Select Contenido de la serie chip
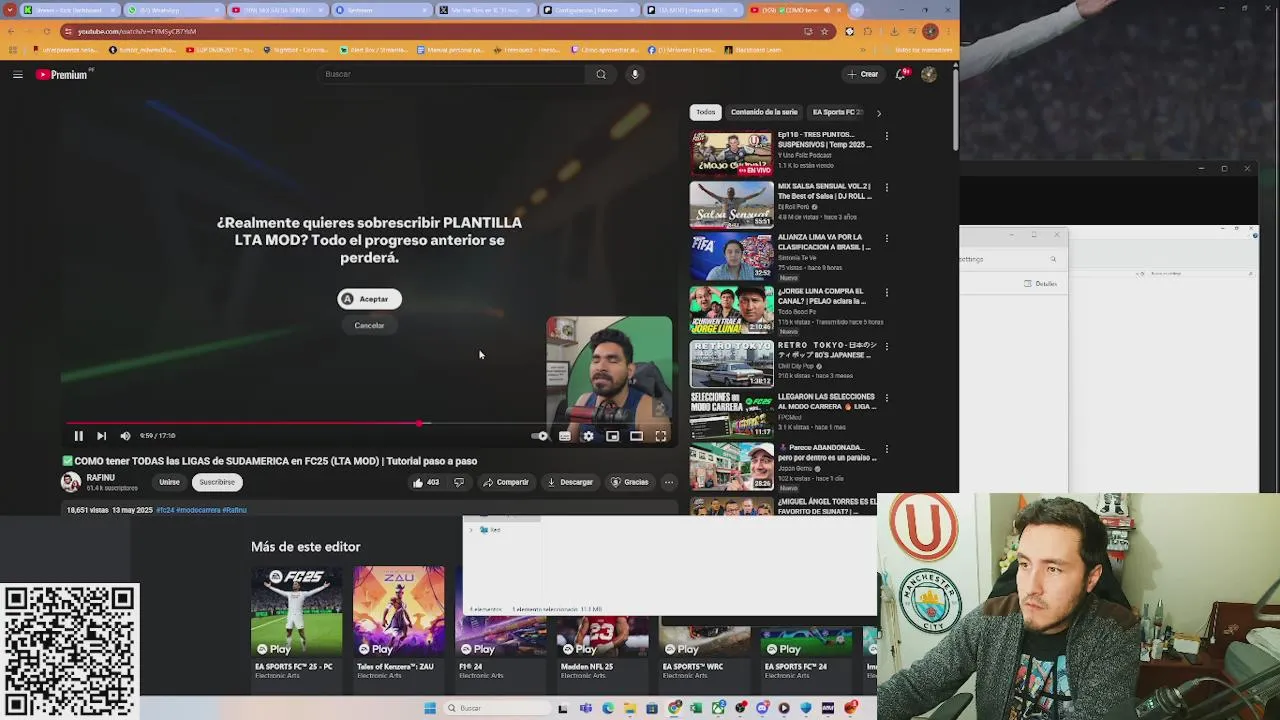Screen dimensions: 1280x720 [764, 112]
